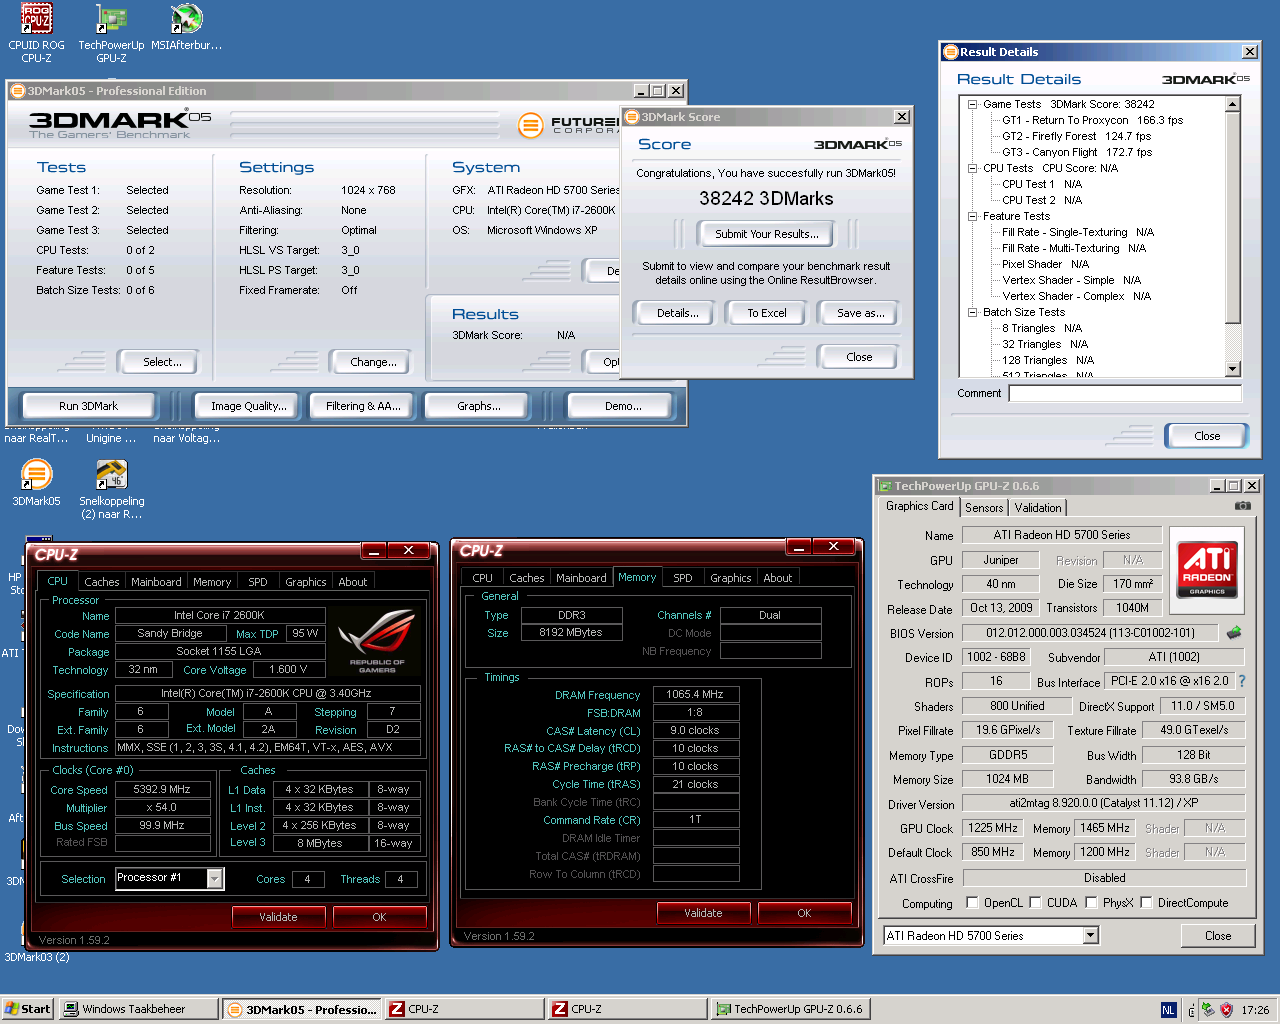Select the GT2 - Firefly Forest result row
Image resolution: width=1280 pixels, height=1024 pixels.
(x=1076, y=136)
